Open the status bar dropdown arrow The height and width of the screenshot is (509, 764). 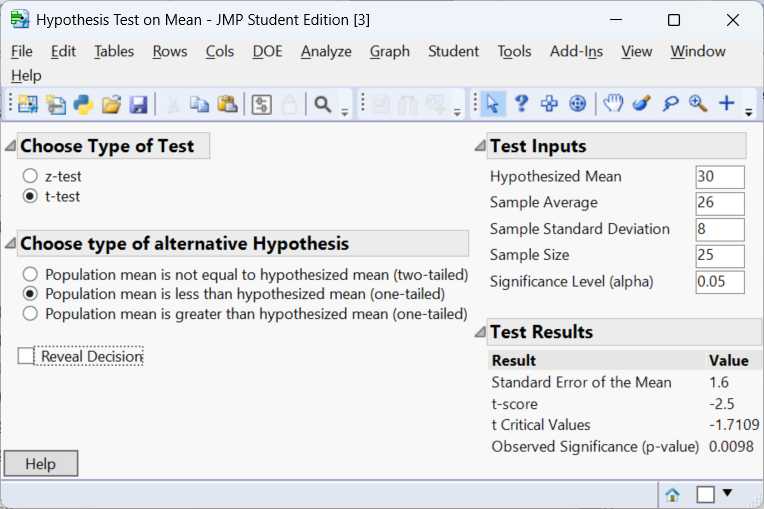click(728, 493)
